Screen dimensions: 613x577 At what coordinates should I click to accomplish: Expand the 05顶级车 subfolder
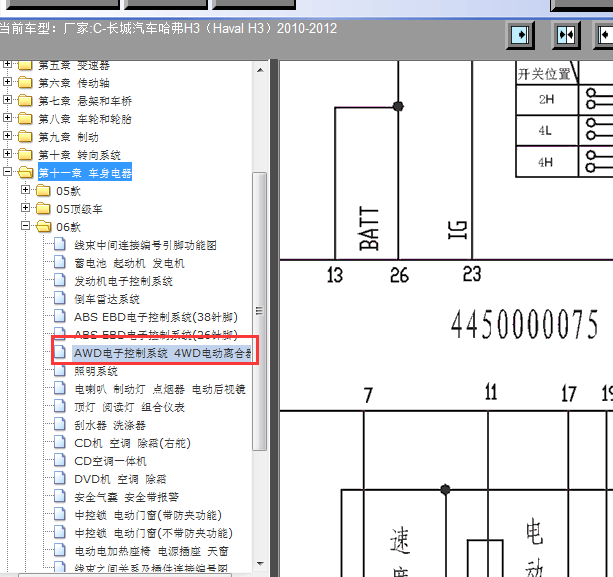pos(25,208)
